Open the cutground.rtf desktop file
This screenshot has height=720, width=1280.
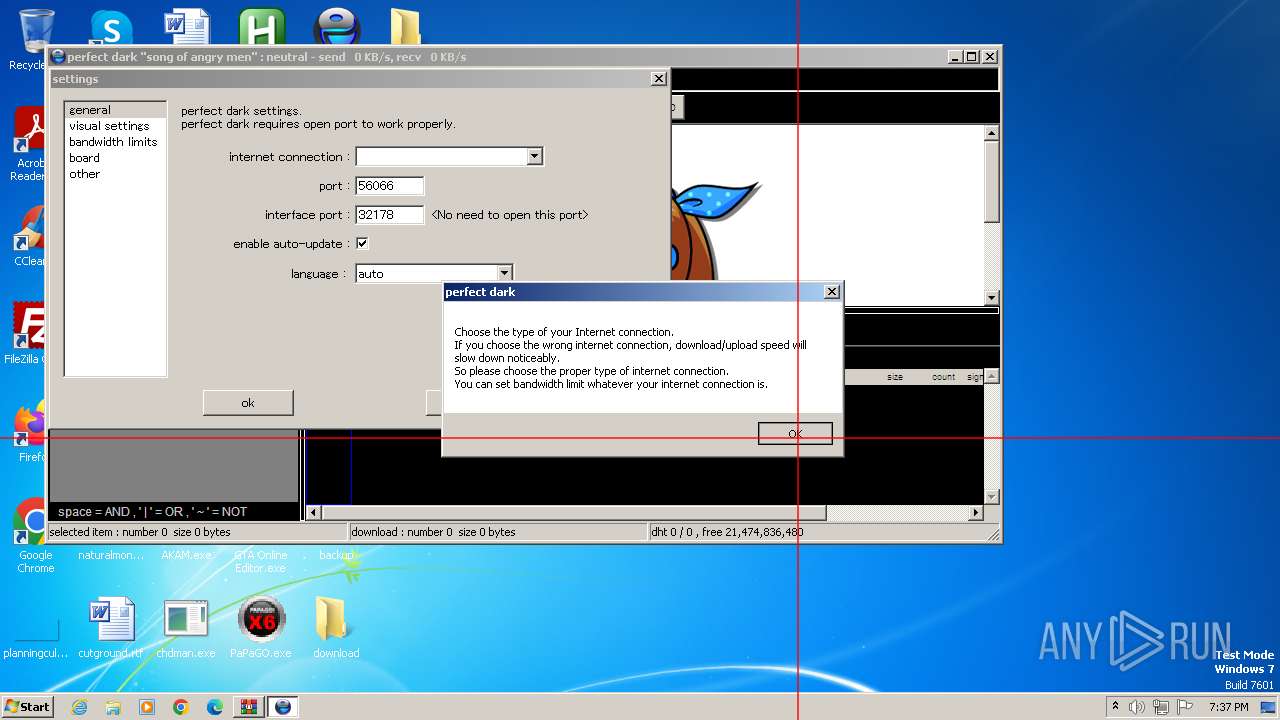click(111, 629)
